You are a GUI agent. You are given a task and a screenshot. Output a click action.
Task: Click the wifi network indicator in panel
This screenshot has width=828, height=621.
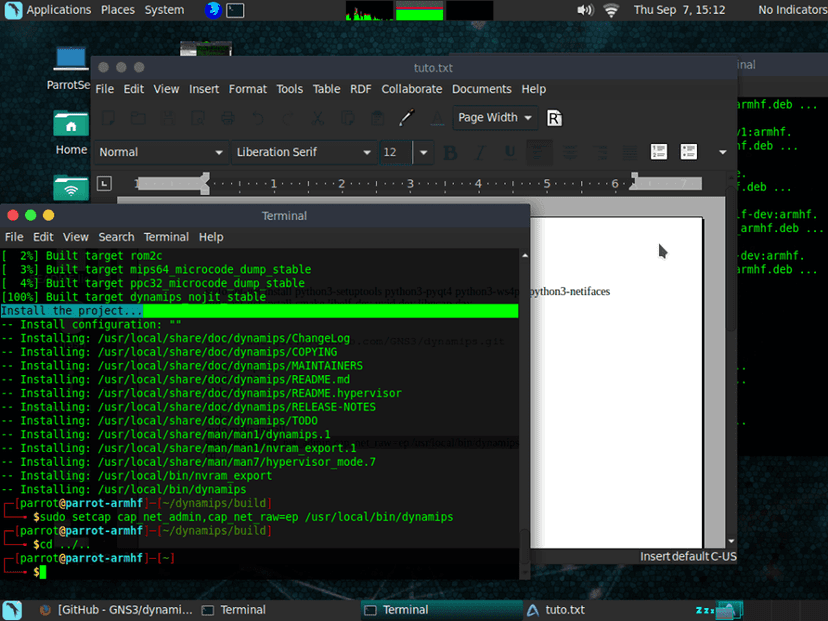point(611,10)
